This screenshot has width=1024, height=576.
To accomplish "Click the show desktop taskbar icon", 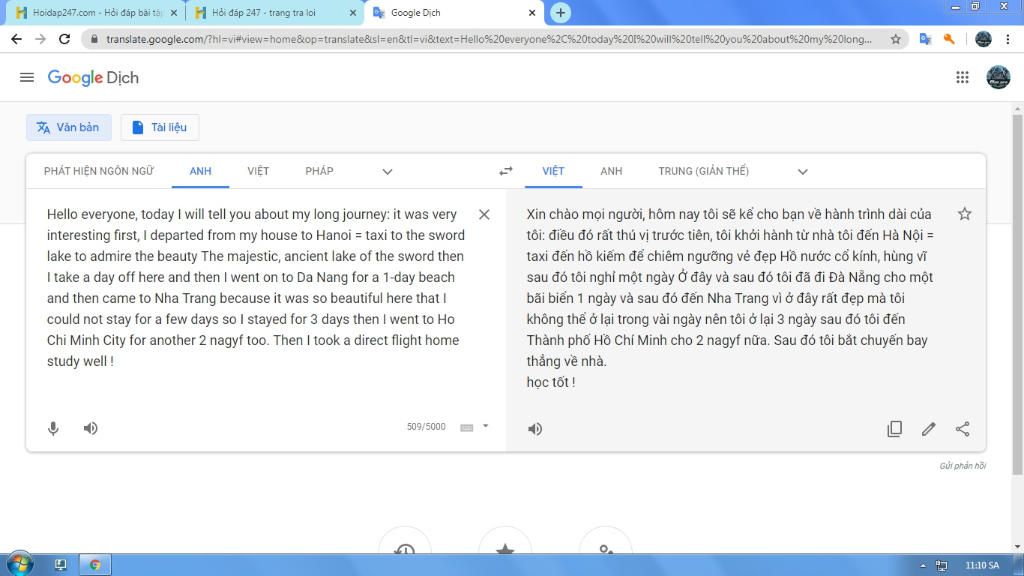I will click(60, 564).
